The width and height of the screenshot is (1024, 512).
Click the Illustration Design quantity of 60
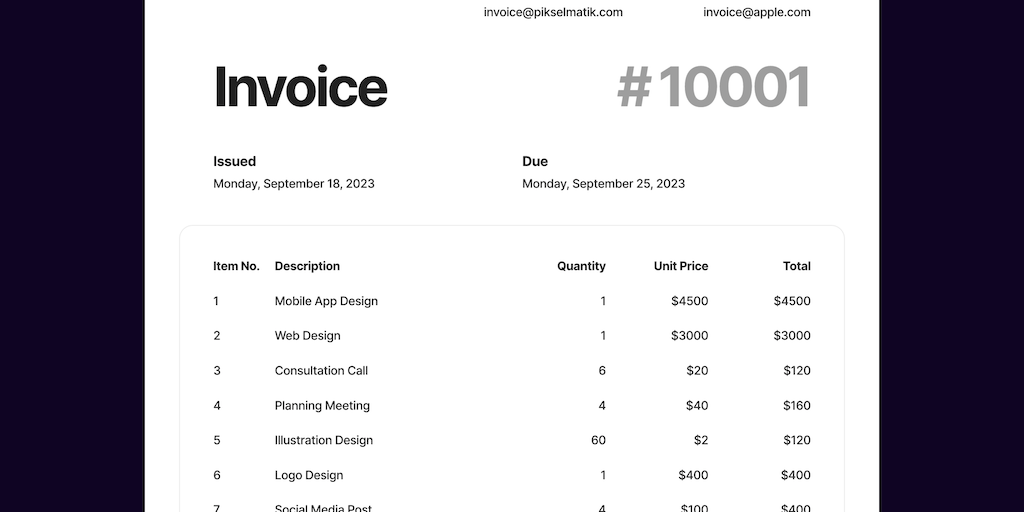(598, 440)
